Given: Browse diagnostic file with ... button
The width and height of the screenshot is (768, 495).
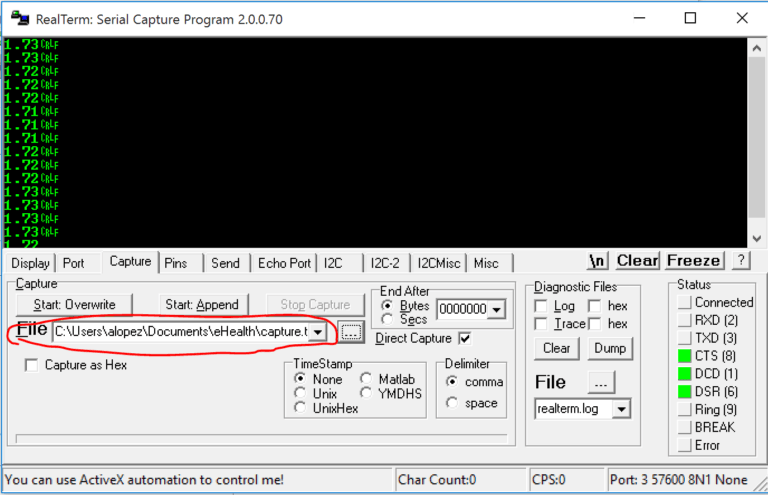Looking at the screenshot, I should [x=601, y=383].
